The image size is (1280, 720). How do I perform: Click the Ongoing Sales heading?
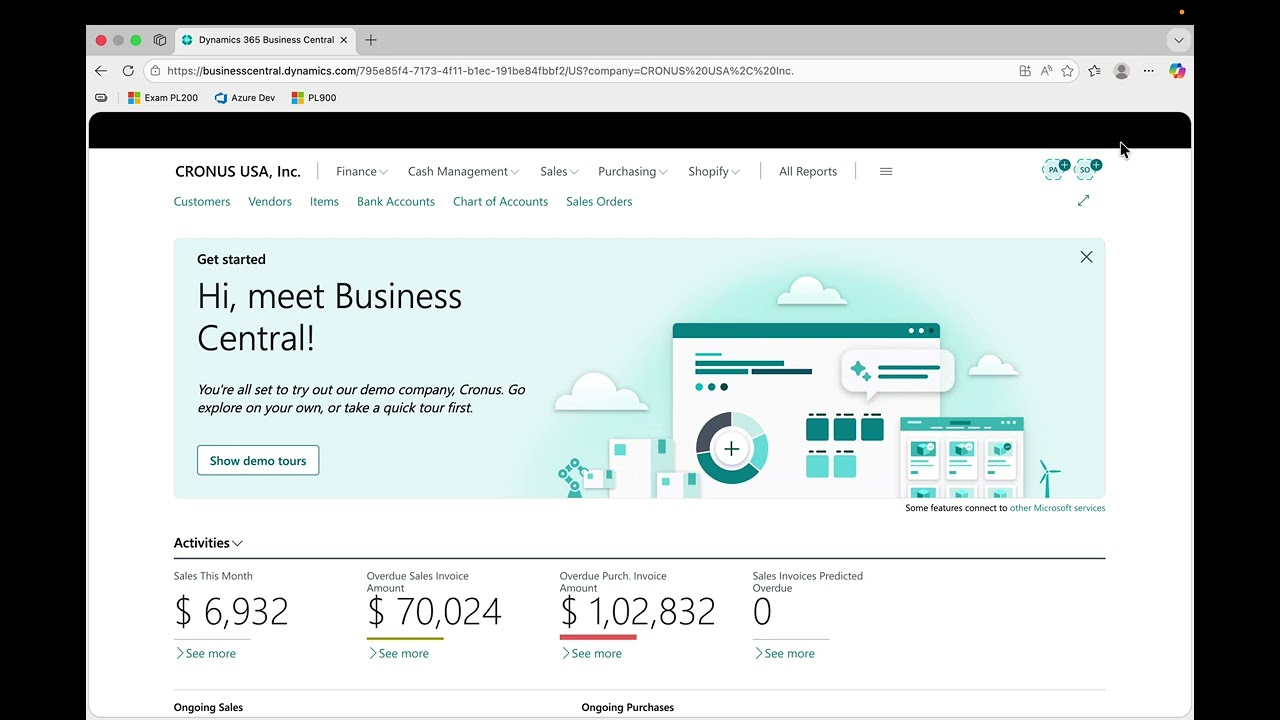[208, 707]
